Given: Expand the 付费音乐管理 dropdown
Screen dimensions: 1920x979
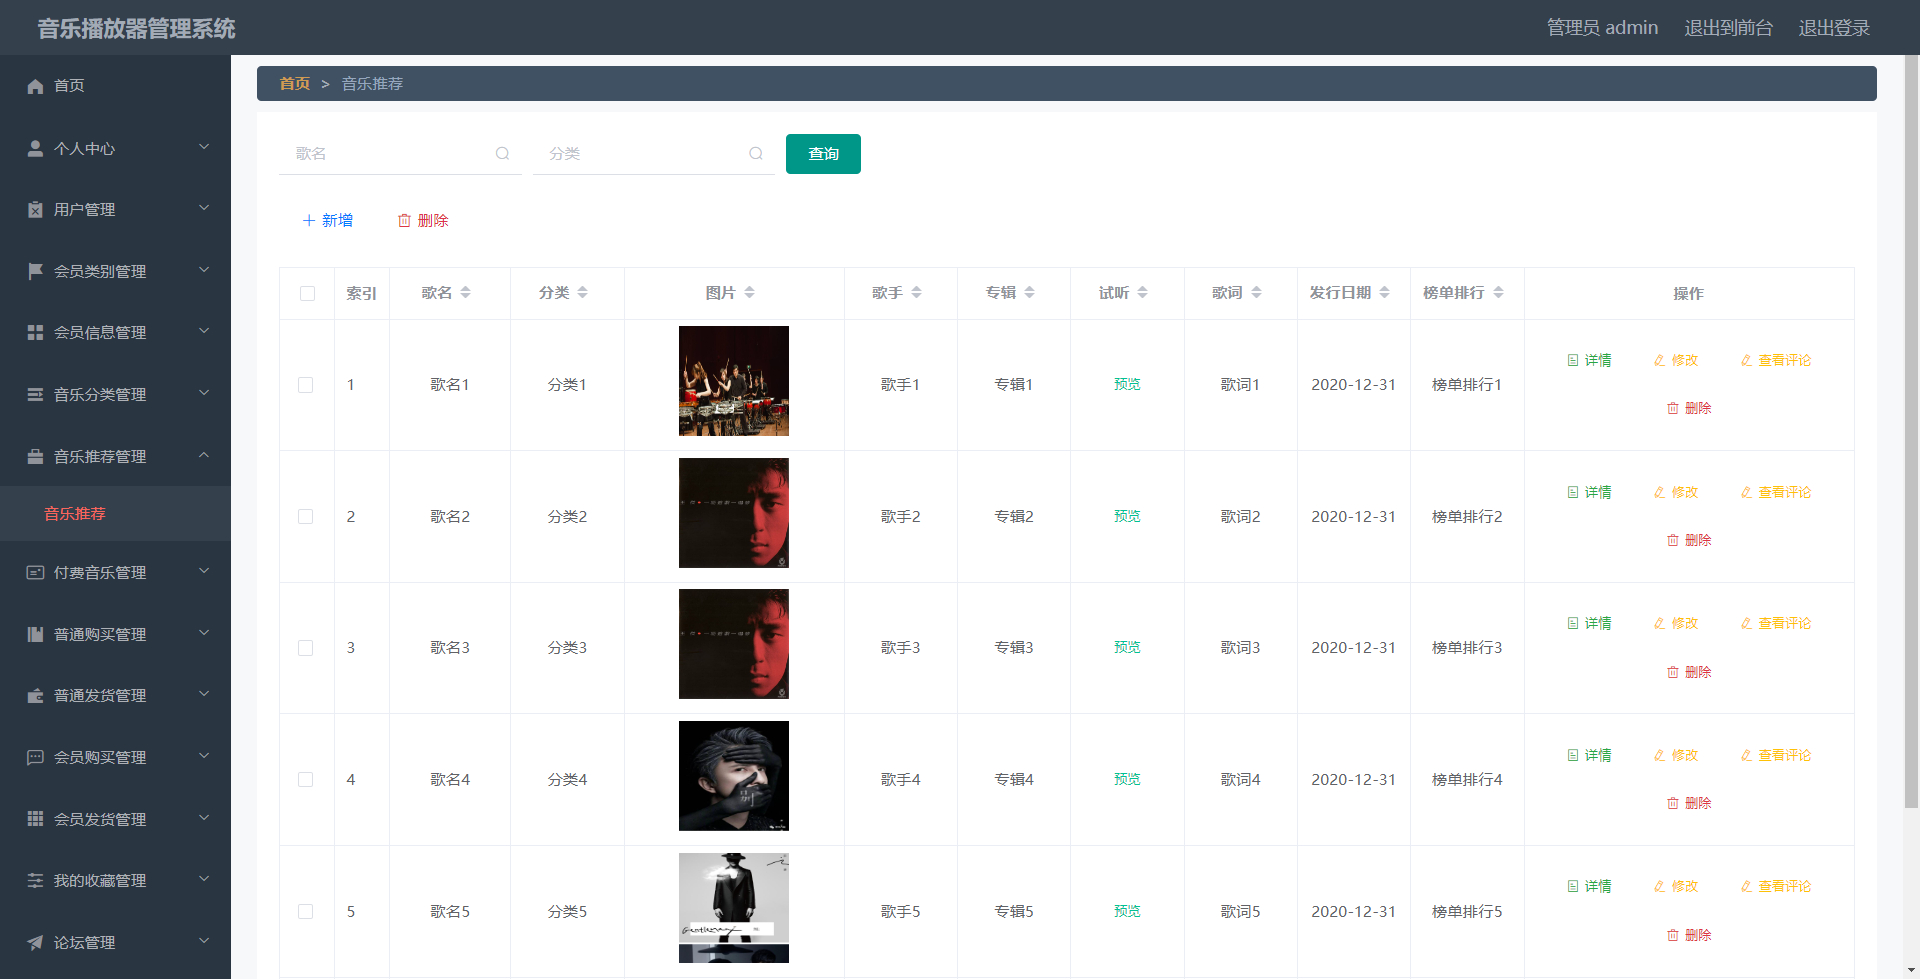Looking at the screenshot, I should click(x=204, y=571).
